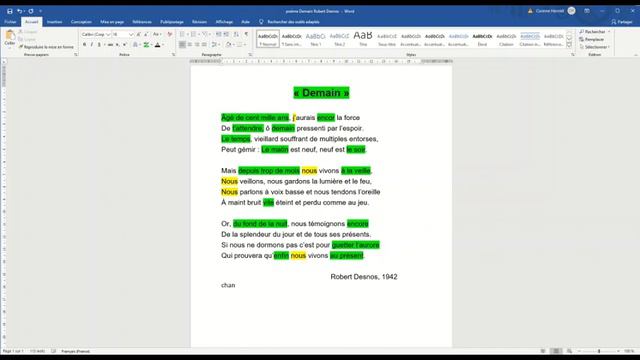Toggle left text alignment
The height and width of the screenshot is (360, 640).
[x=182, y=44]
